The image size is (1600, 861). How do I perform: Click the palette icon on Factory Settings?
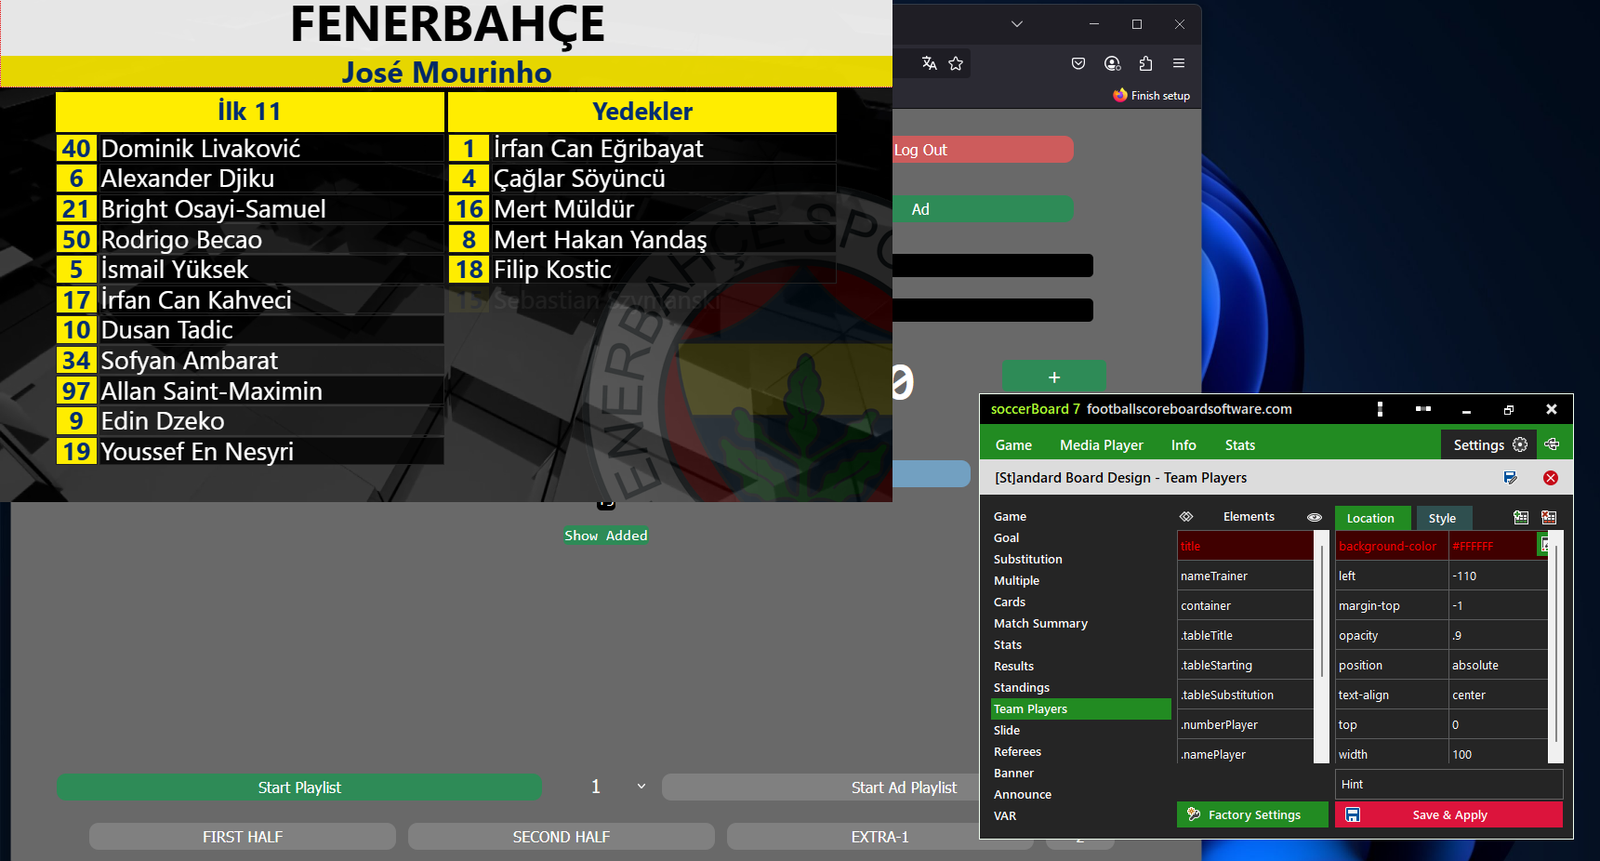click(x=1193, y=815)
